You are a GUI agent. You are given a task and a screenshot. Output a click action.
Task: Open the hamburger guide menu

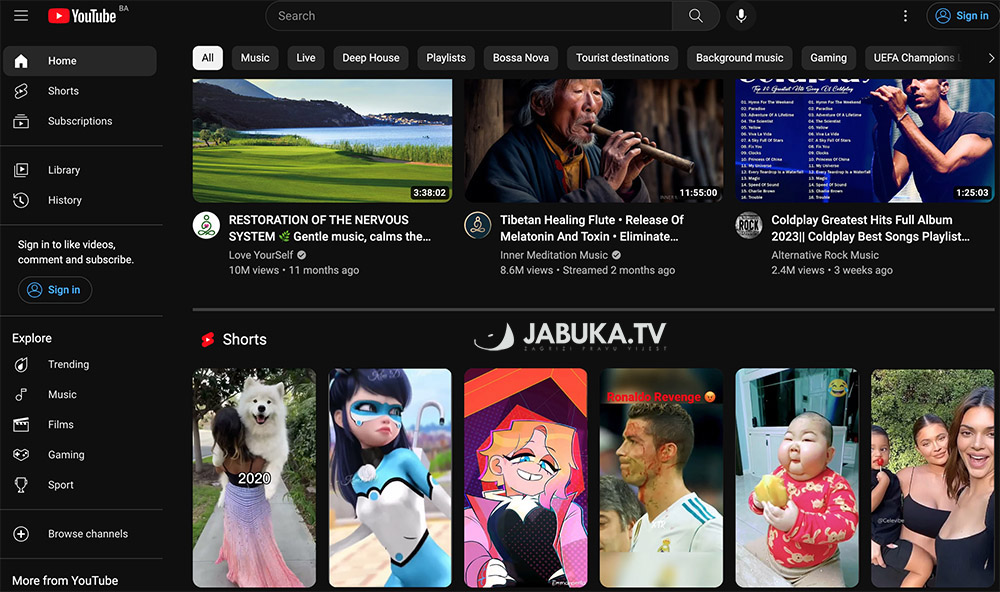(21, 16)
